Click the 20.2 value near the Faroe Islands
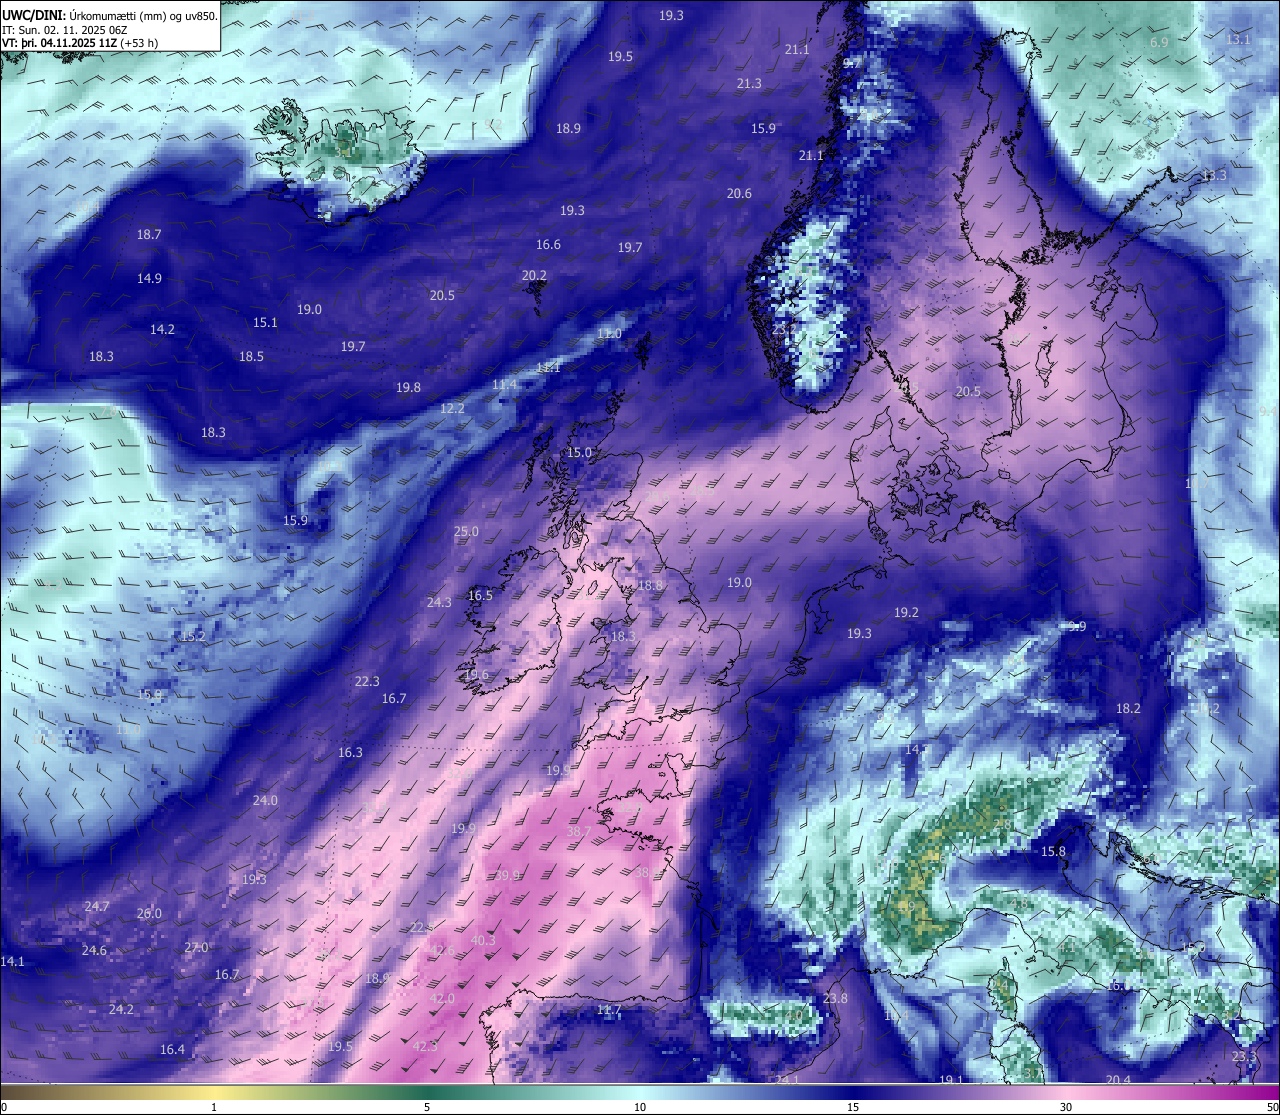 coord(534,276)
